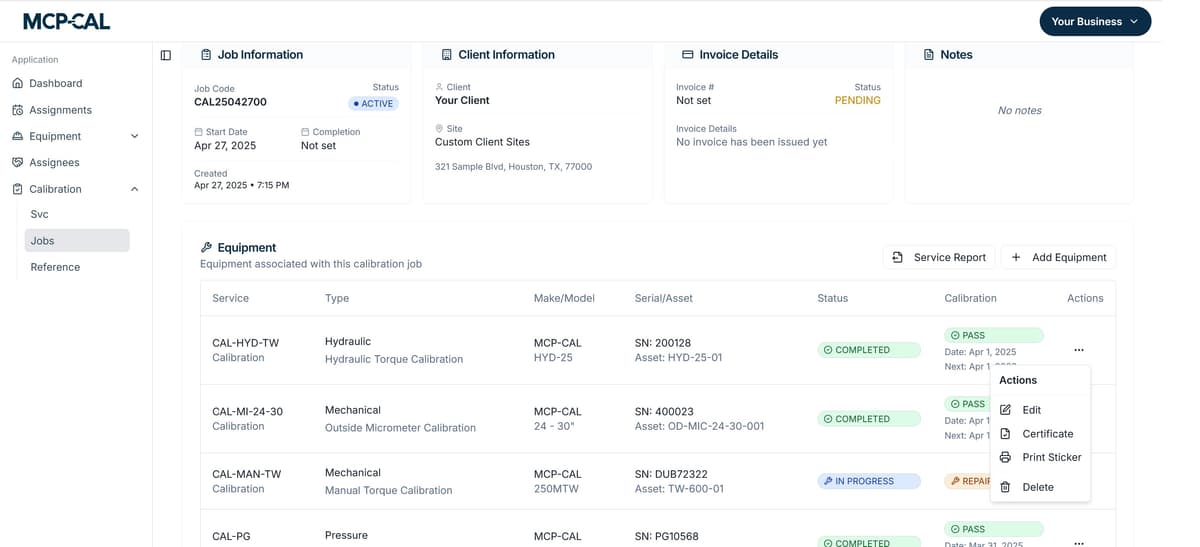Click the MCP-CAL logo

click(x=67, y=21)
